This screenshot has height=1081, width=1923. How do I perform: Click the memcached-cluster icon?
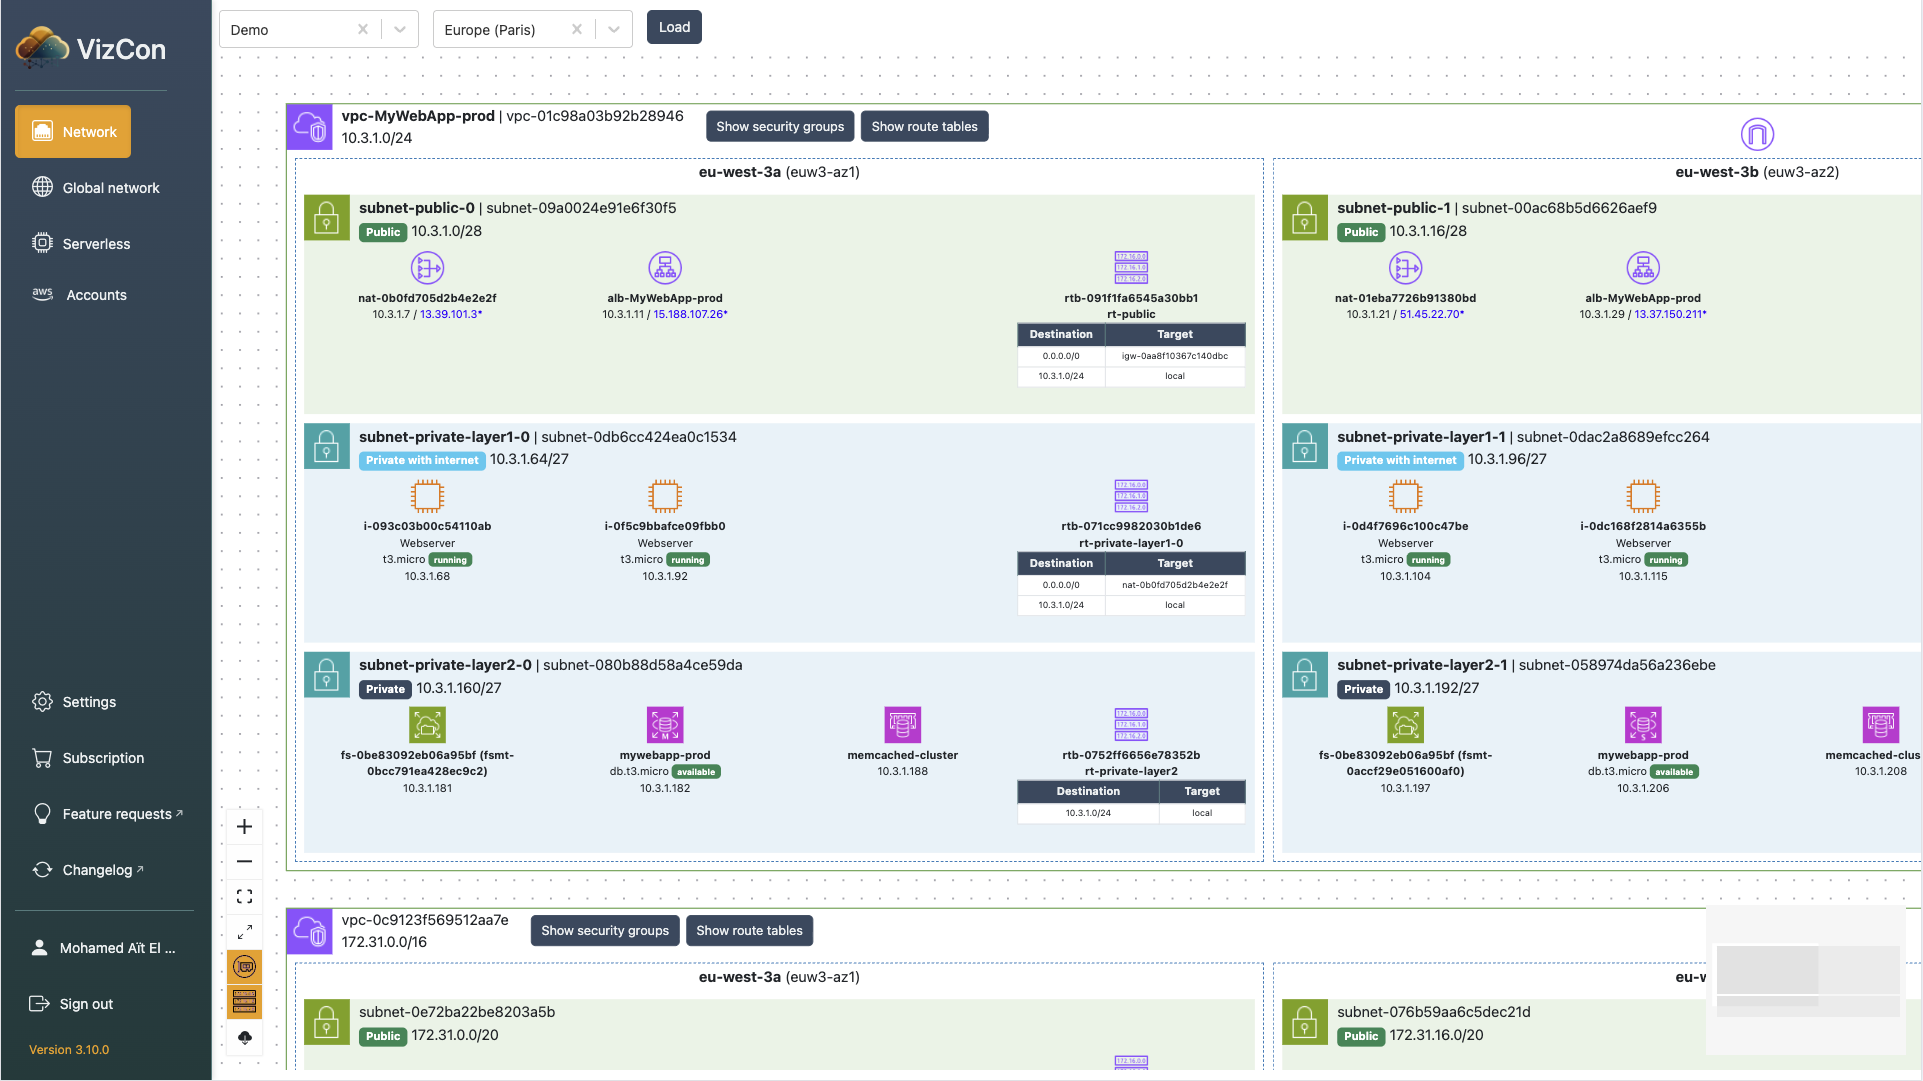coord(902,724)
